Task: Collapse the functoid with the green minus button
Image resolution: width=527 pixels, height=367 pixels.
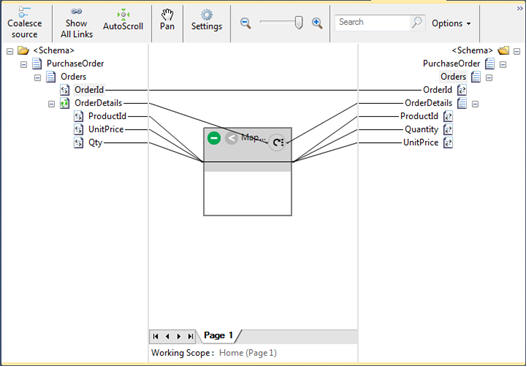Action: coord(214,138)
